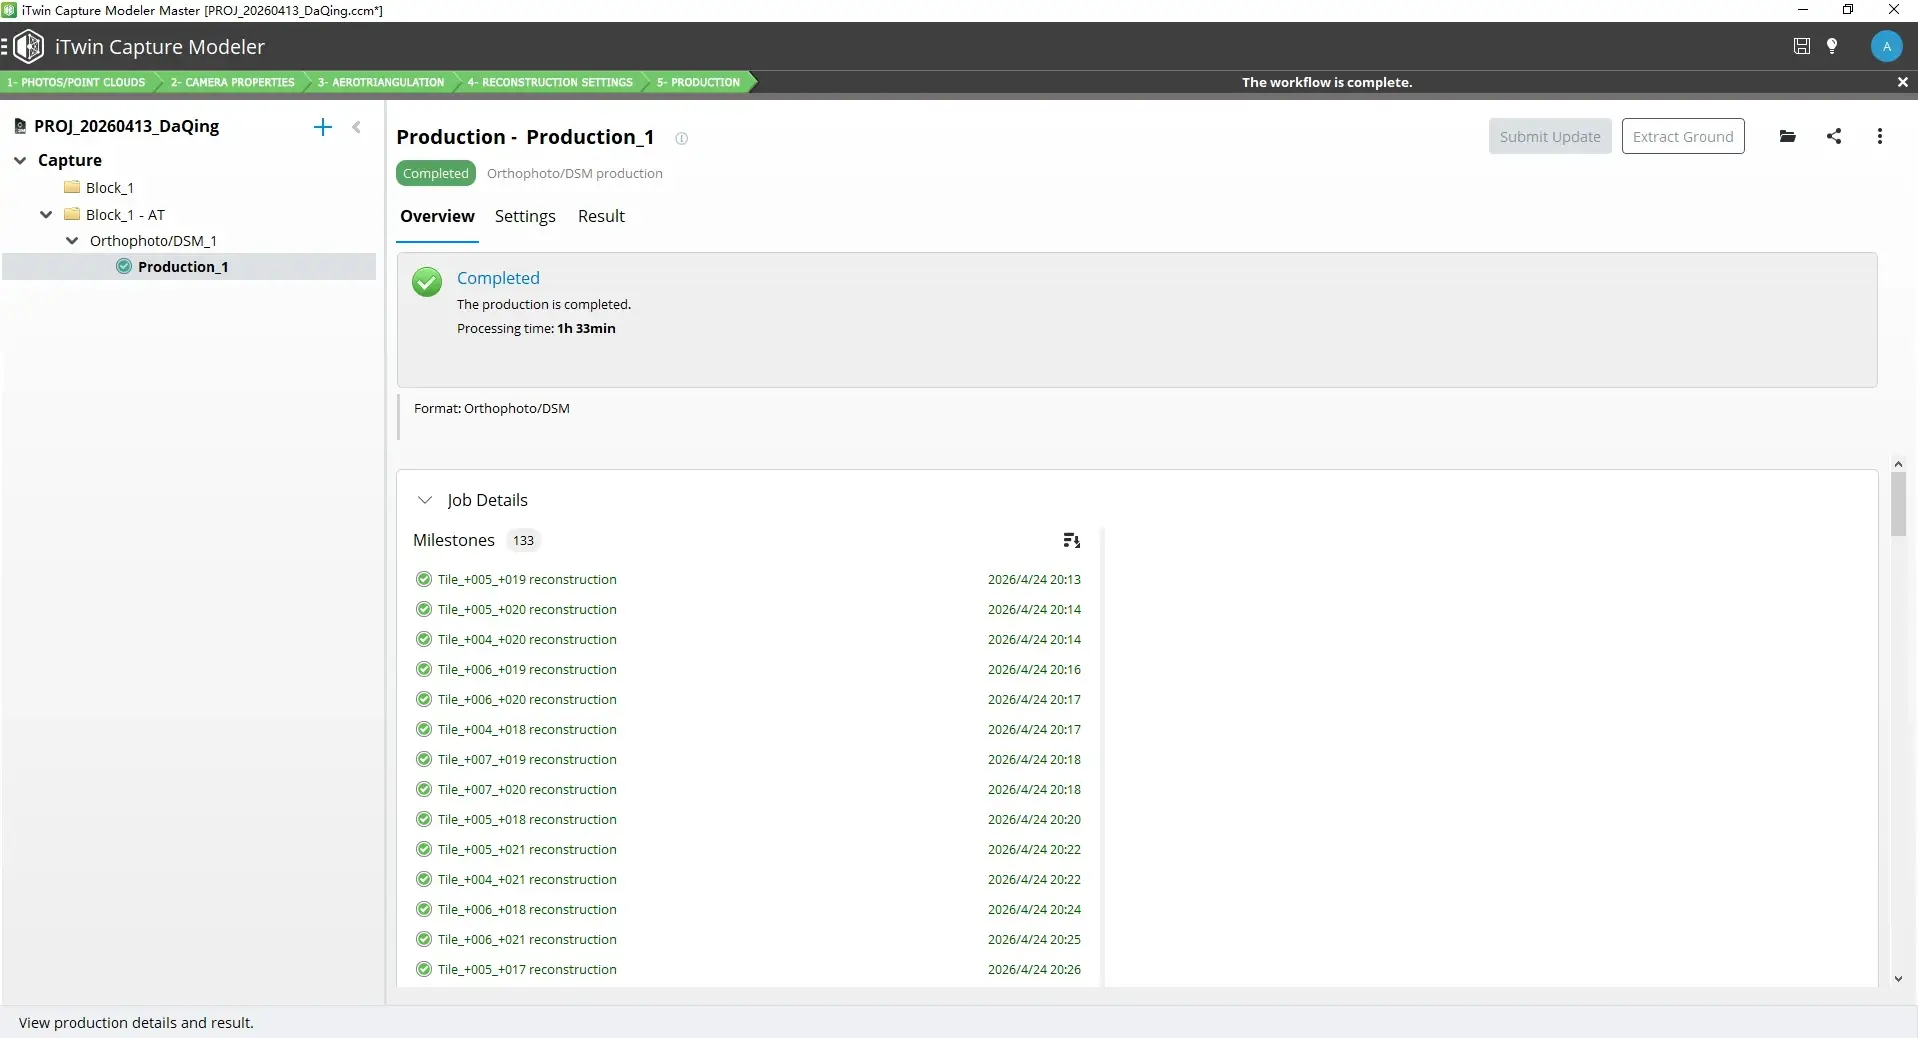Click the status icon for Tile_+006_+018 reconstruction

point(424,909)
